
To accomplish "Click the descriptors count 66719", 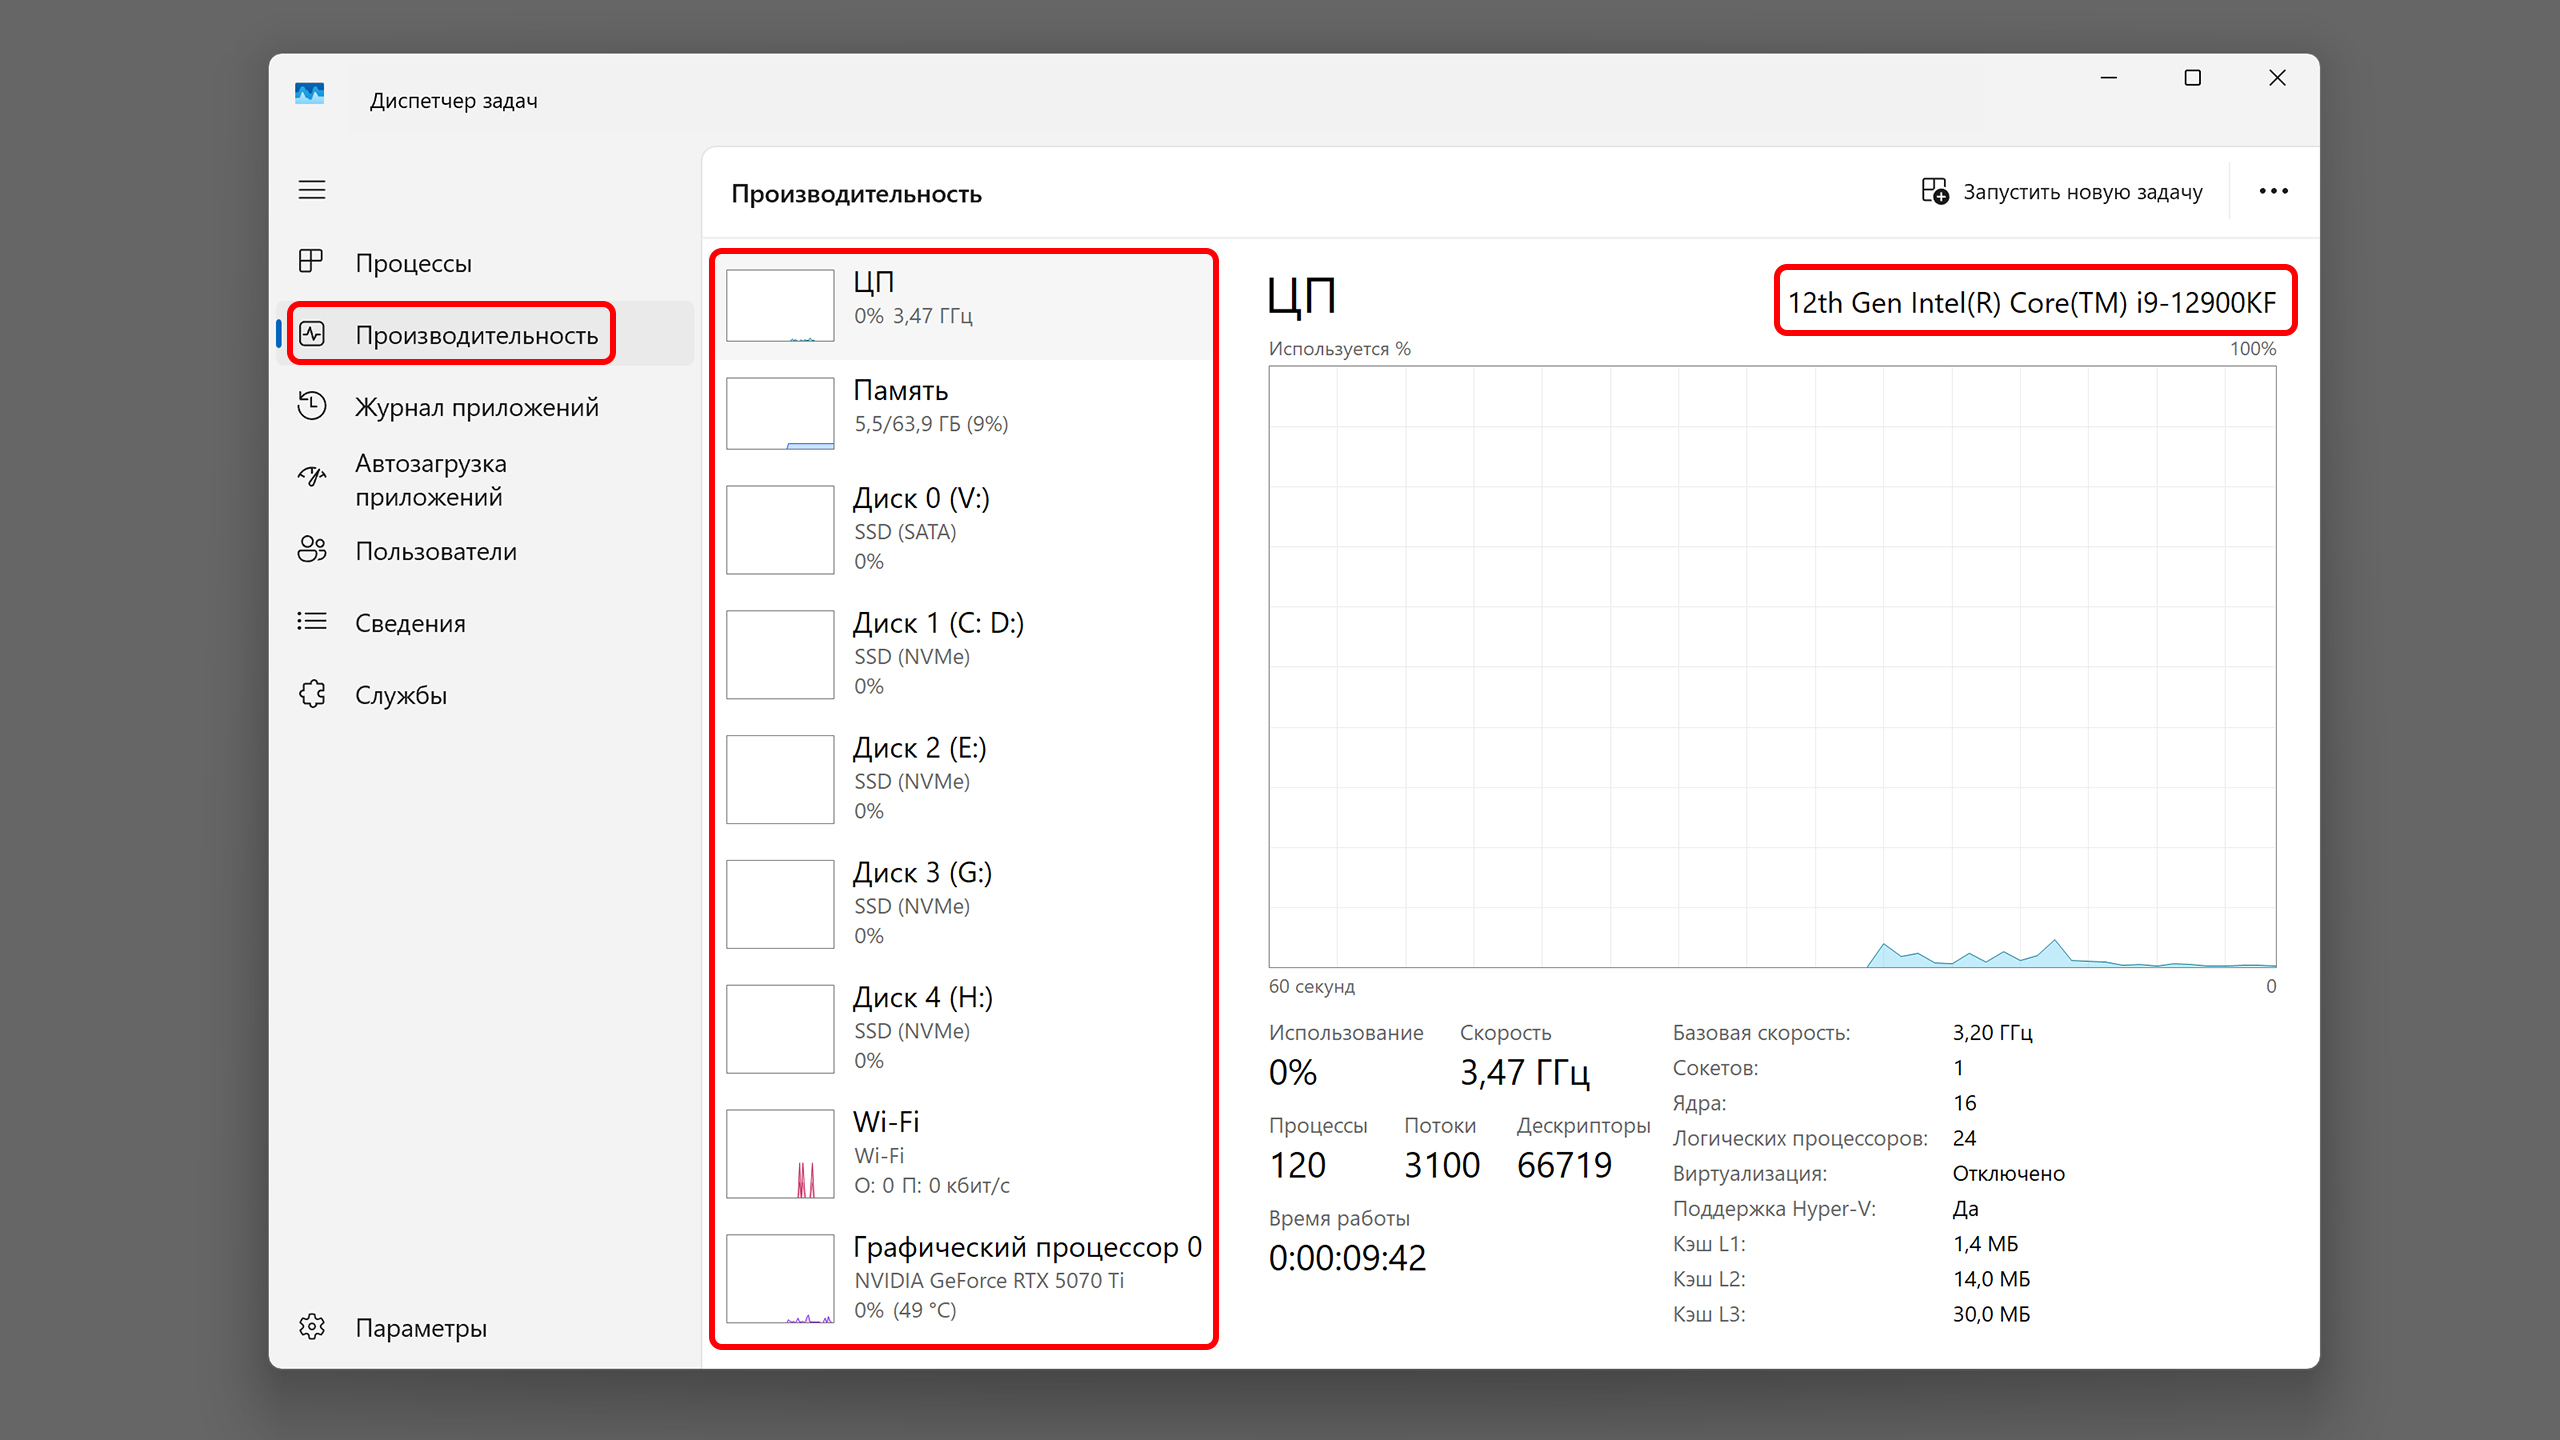I will point(1564,1165).
